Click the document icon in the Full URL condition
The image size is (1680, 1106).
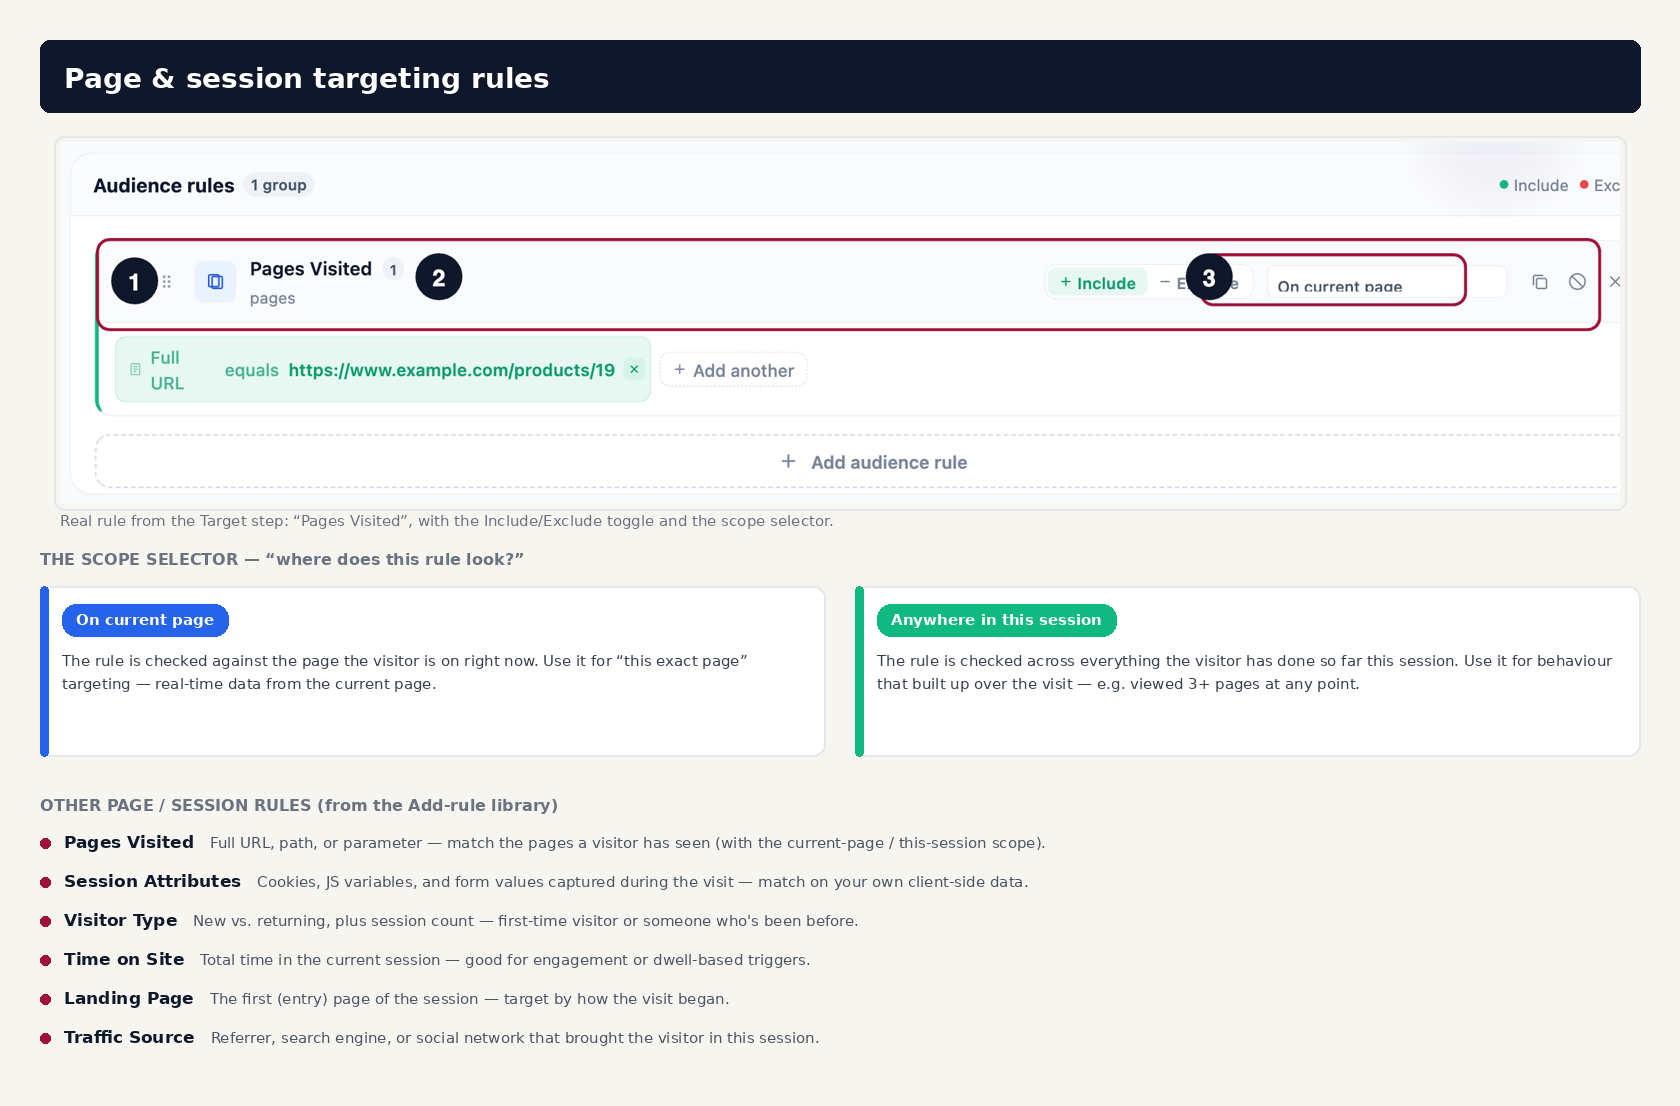click(135, 370)
